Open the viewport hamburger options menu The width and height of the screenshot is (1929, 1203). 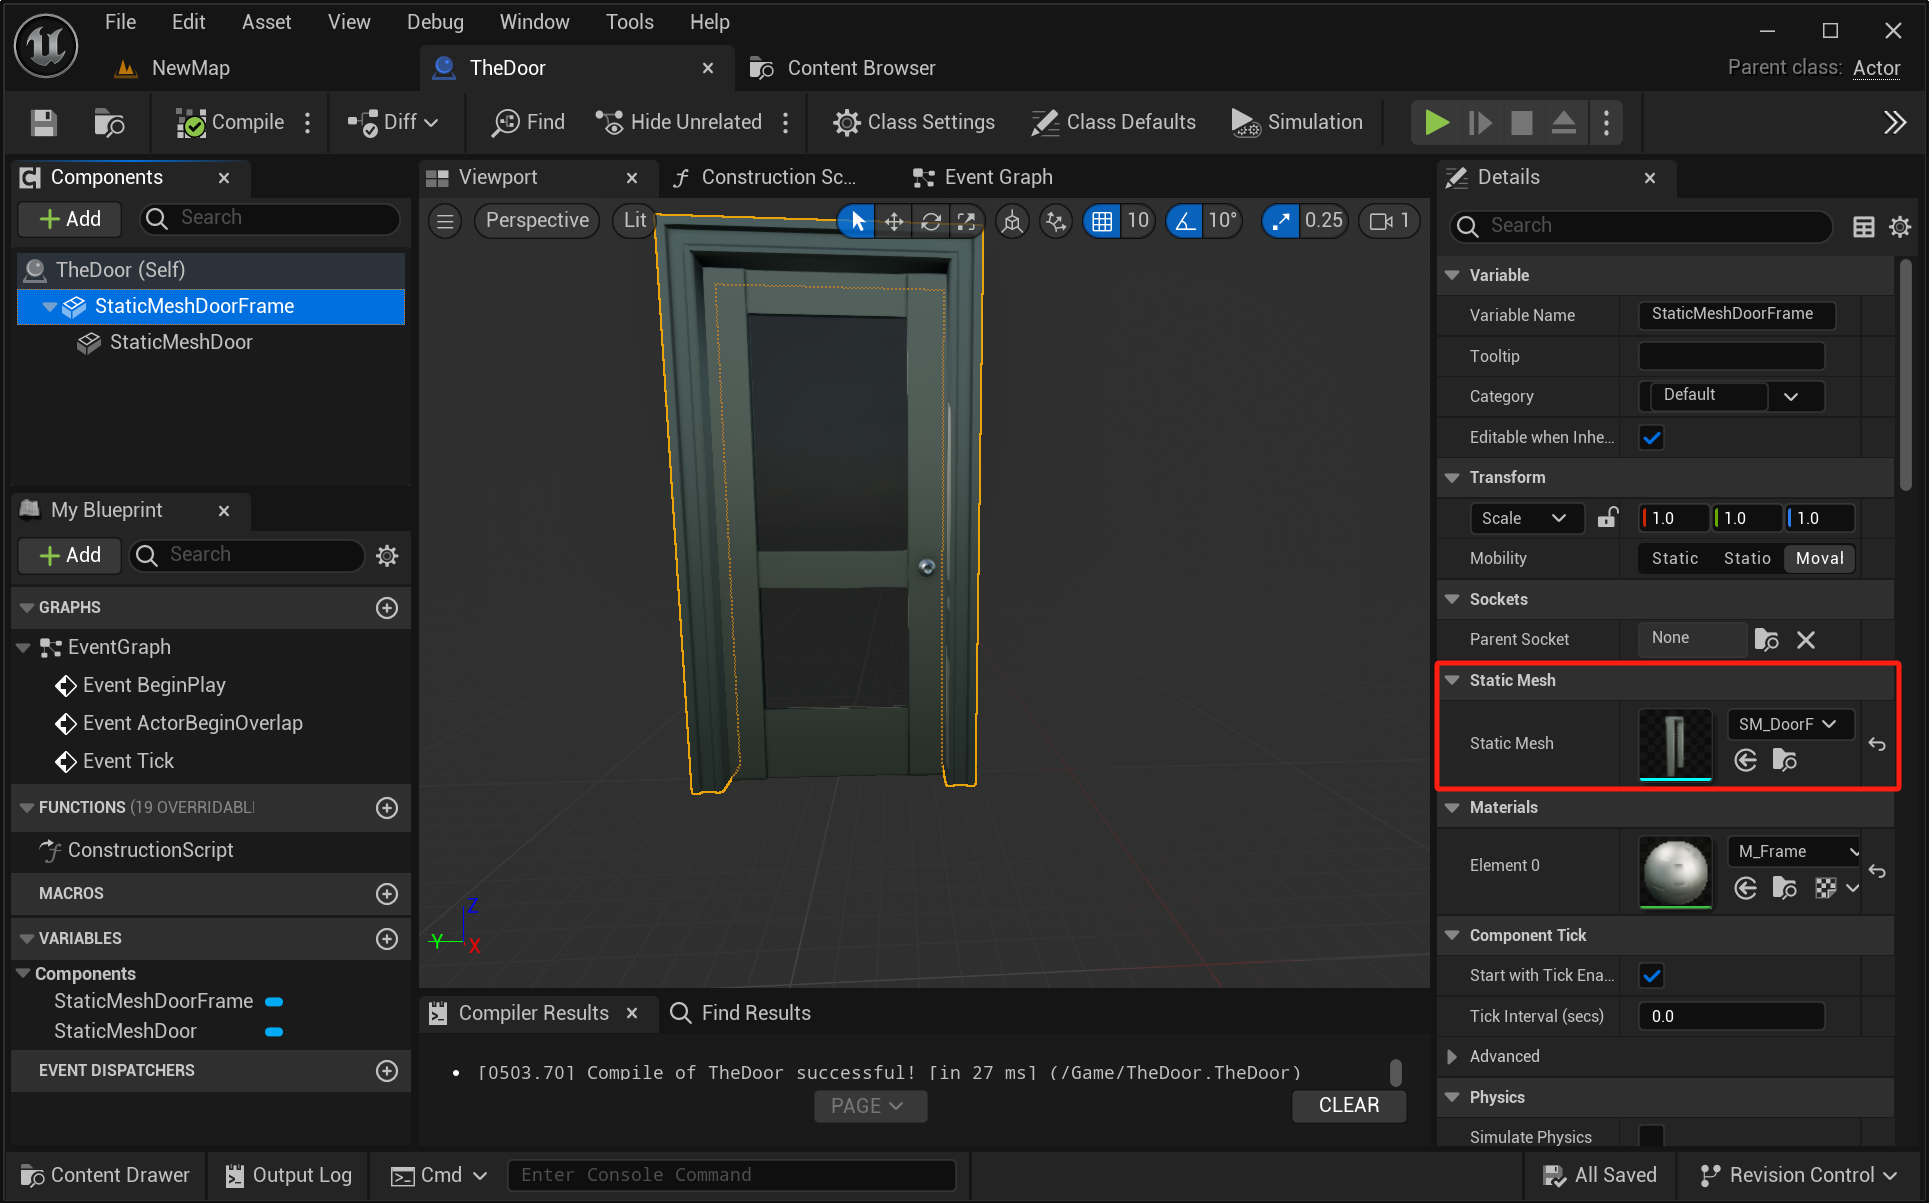446,221
